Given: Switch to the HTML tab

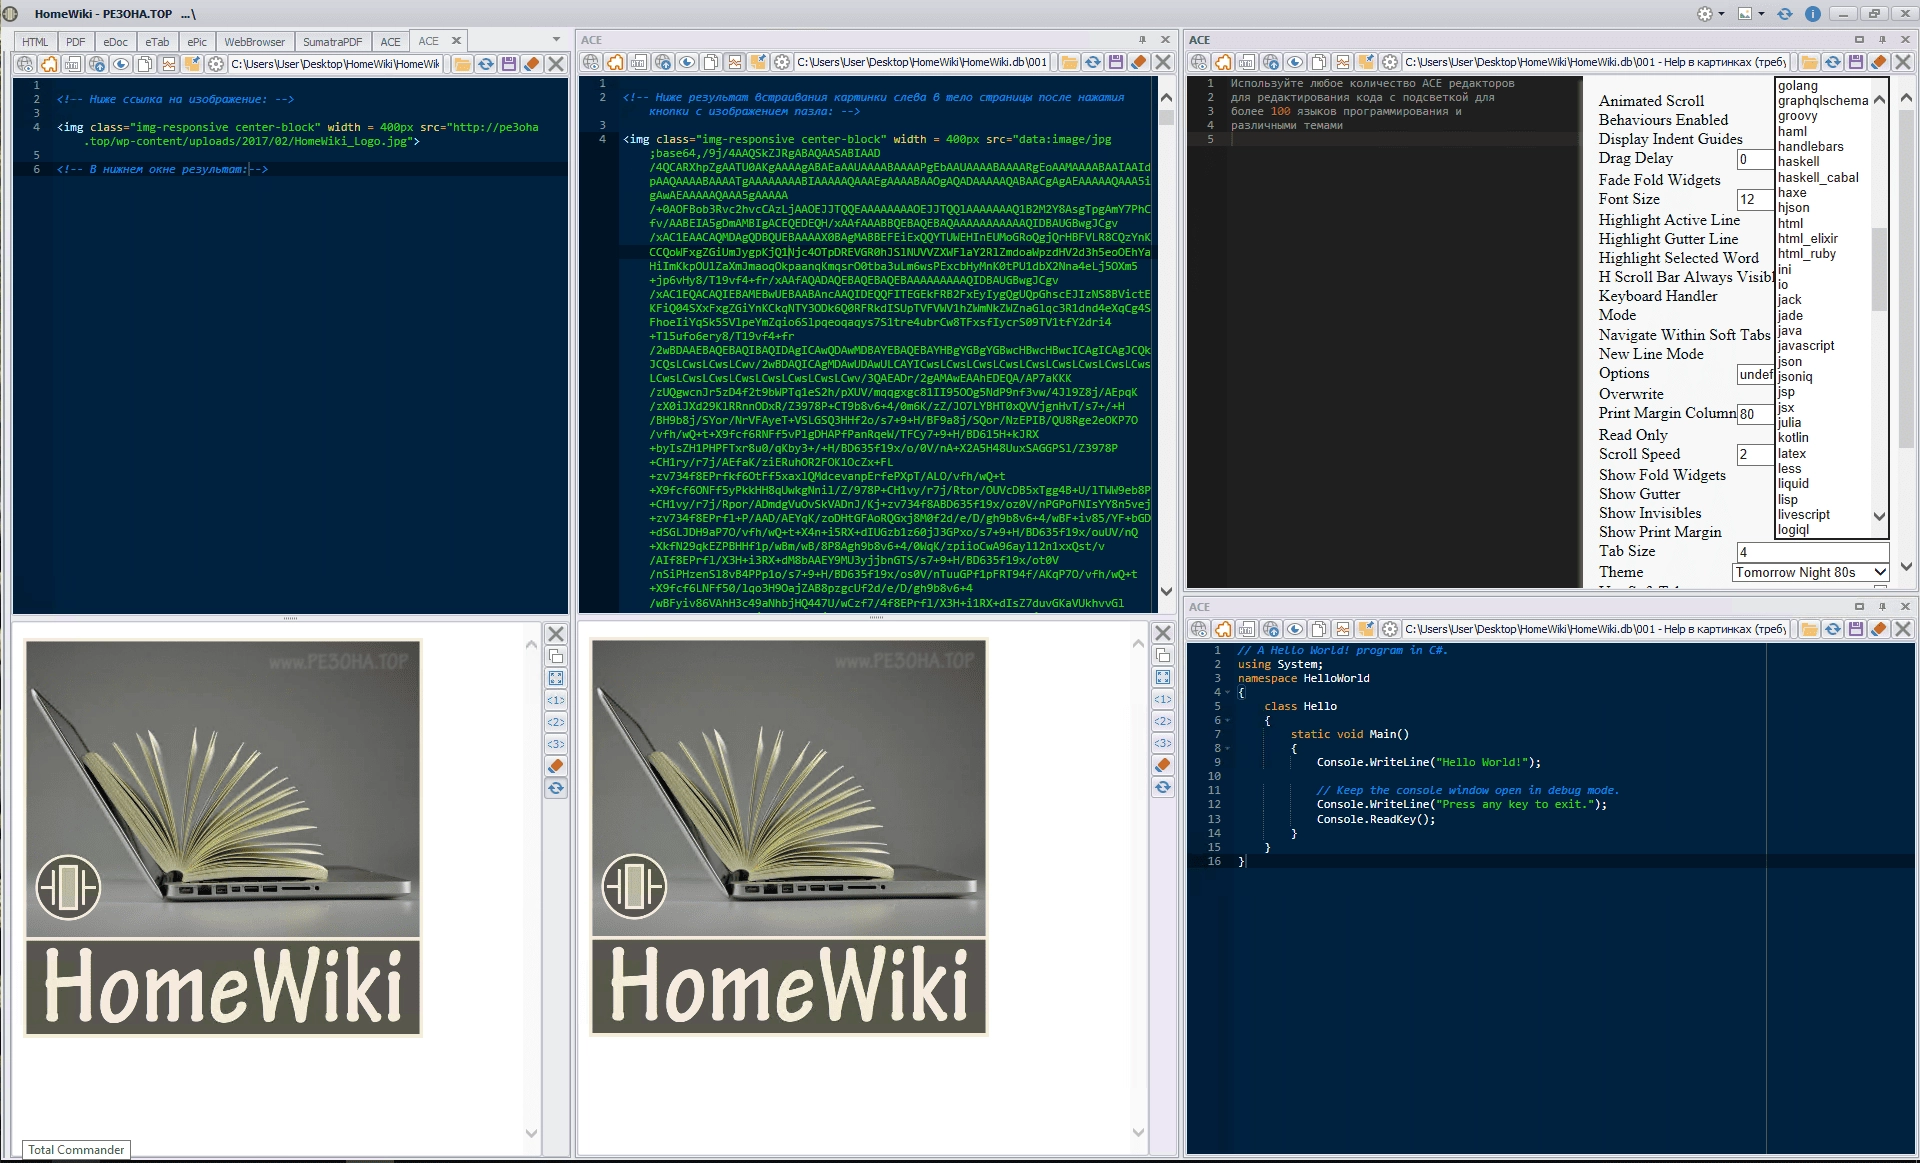Looking at the screenshot, I should click(x=35, y=42).
